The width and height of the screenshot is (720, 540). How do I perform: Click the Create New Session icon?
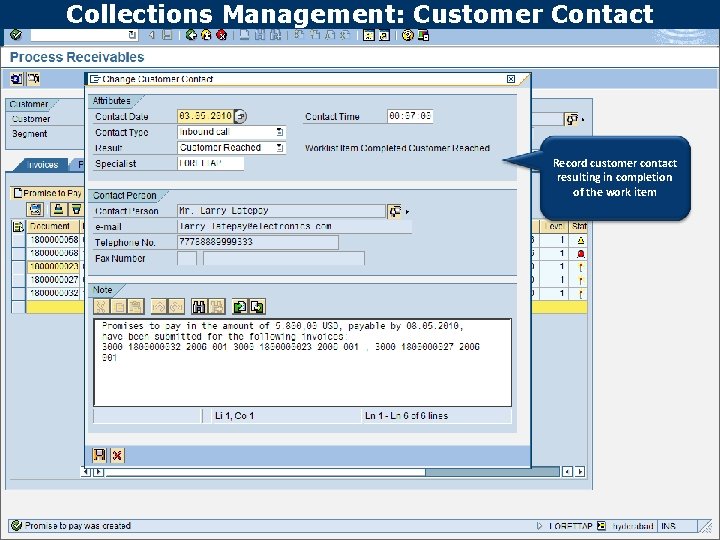click(x=368, y=35)
